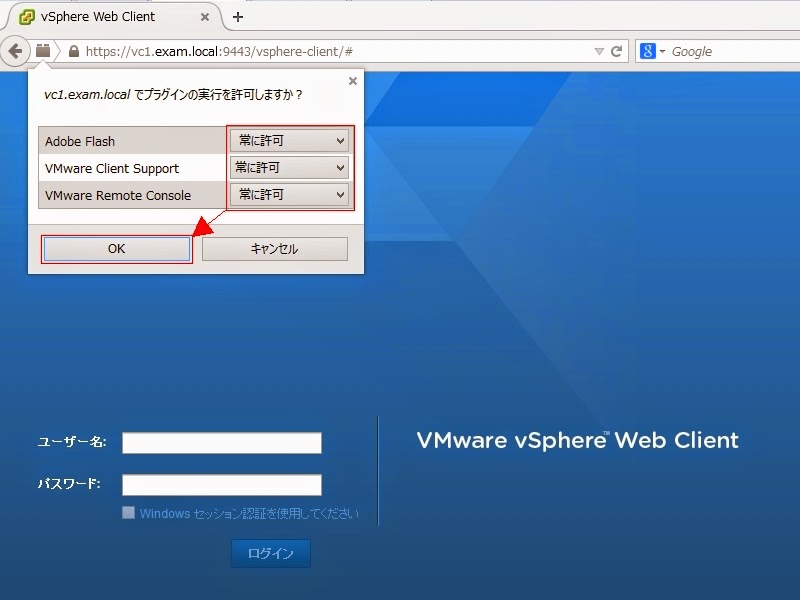Confirm plugin permissions with OK
The width and height of the screenshot is (800, 600).
click(117, 249)
